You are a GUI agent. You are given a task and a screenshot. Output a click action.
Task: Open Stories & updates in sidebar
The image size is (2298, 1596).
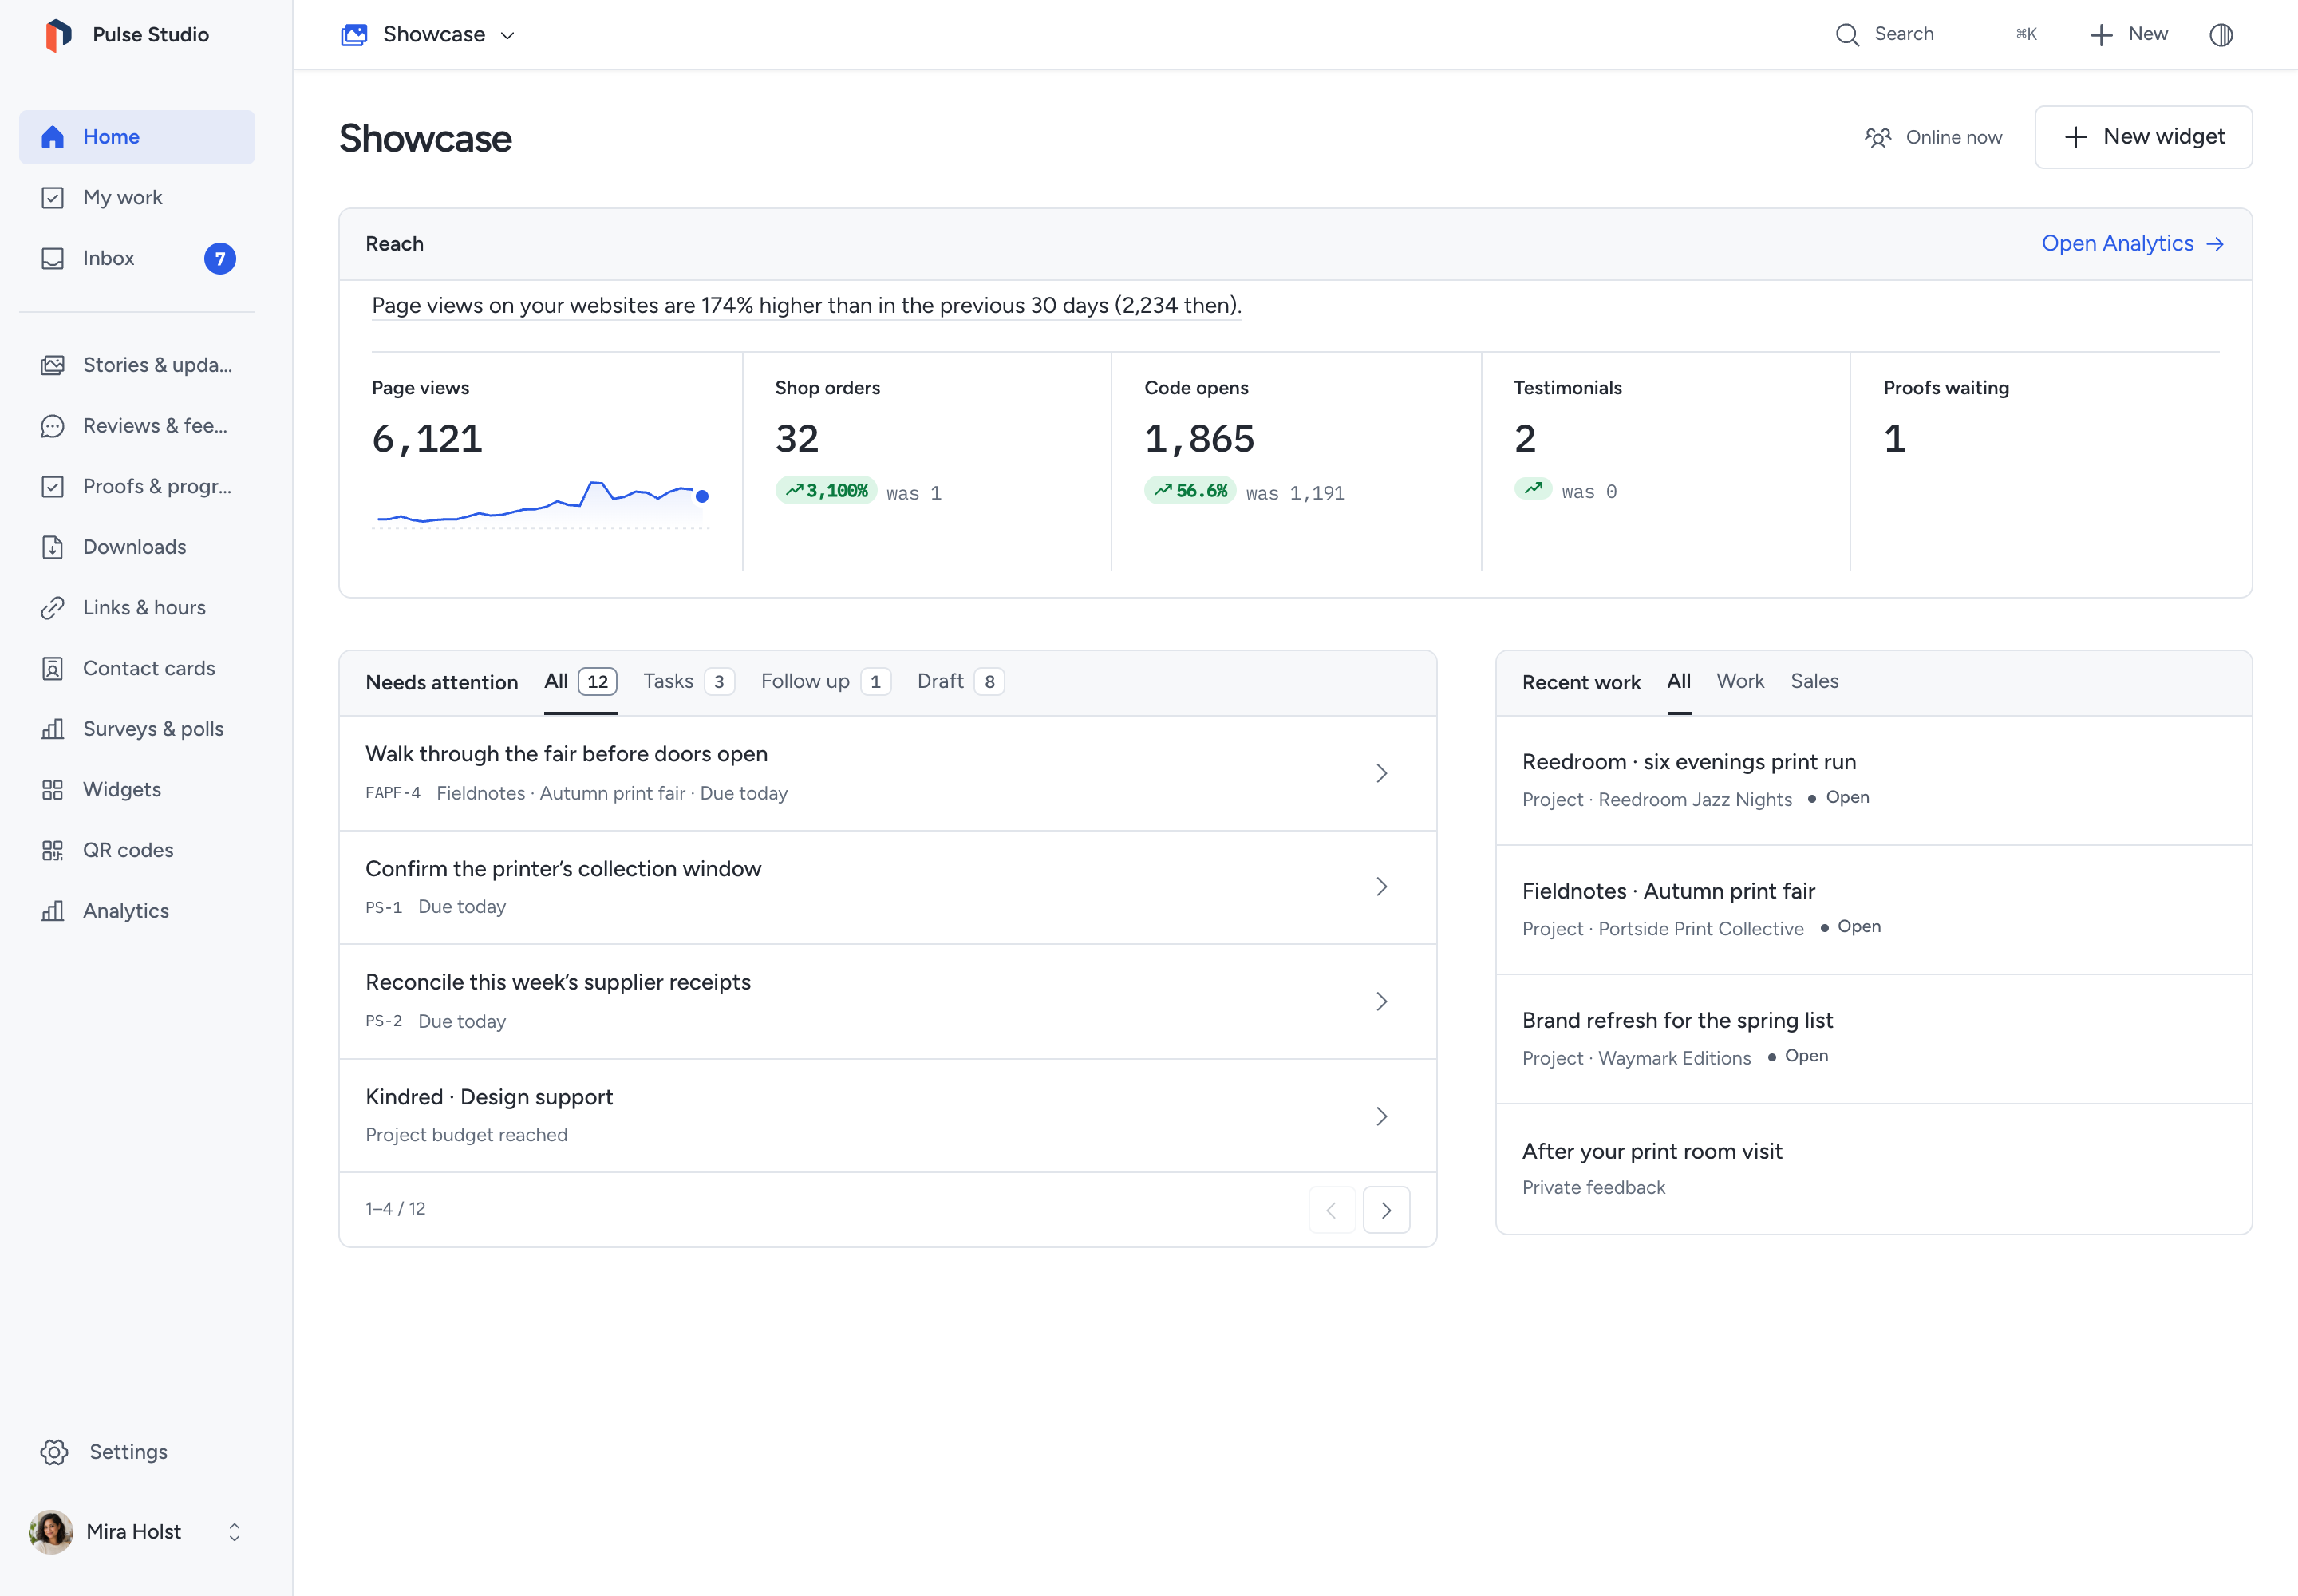tap(137, 365)
